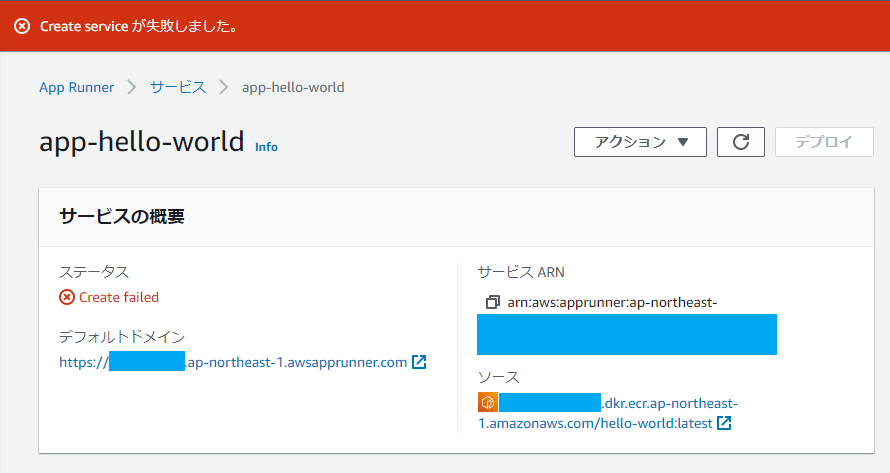Open the Info link next to app-hello-world
Viewport: 890px width, 473px height.
[x=266, y=147]
